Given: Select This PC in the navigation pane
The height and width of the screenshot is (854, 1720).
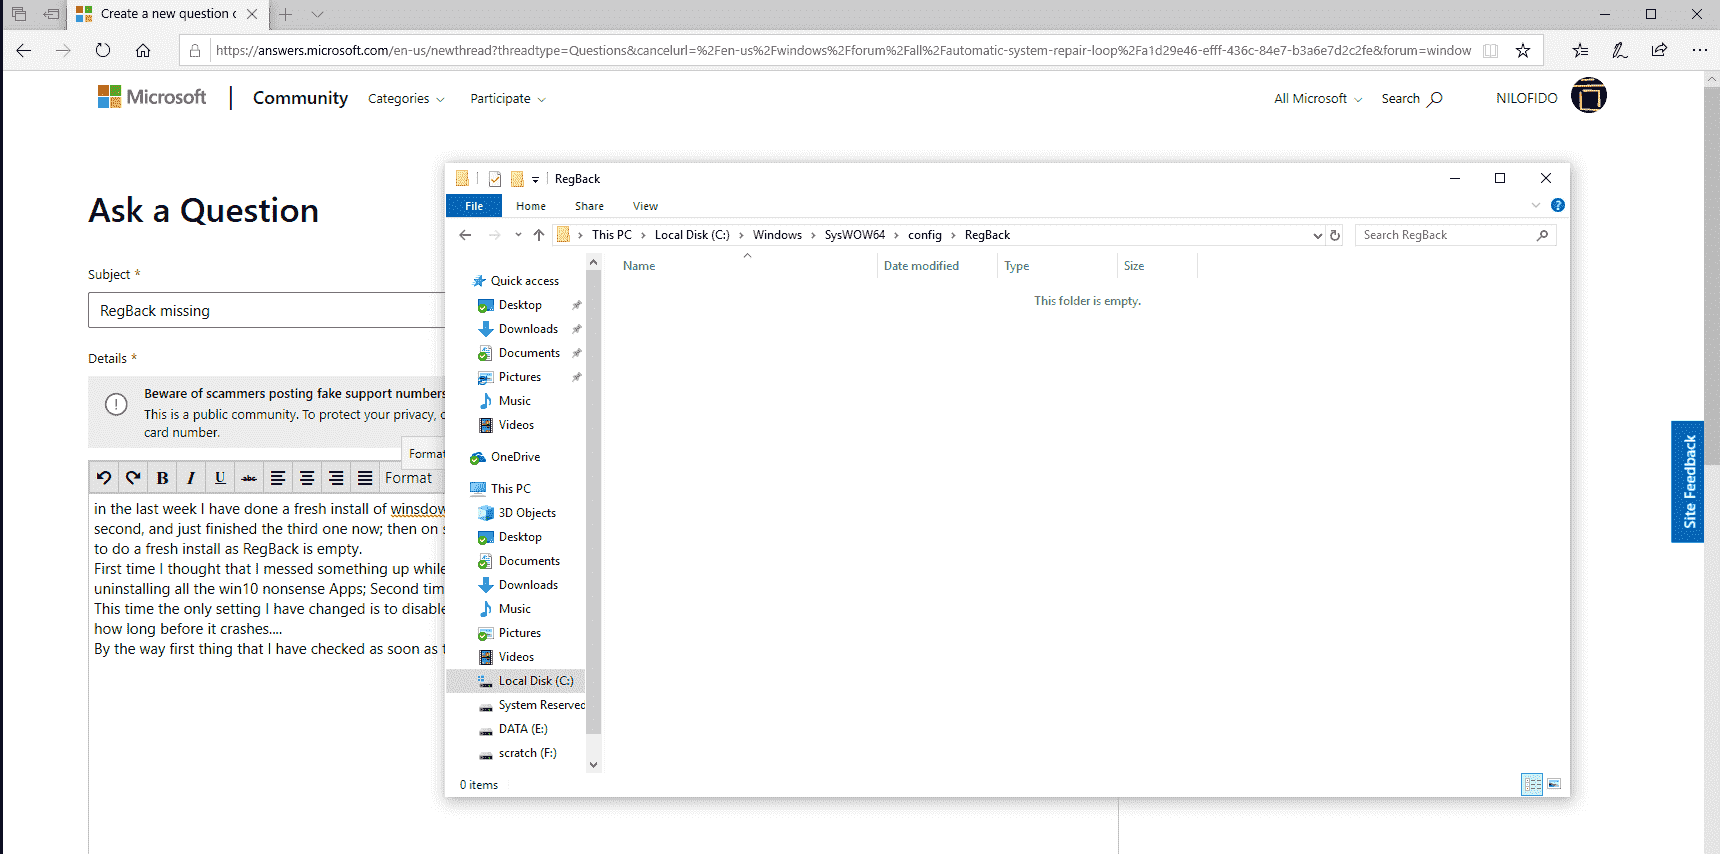Looking at the screenshot, I should [x=510, y=489].
